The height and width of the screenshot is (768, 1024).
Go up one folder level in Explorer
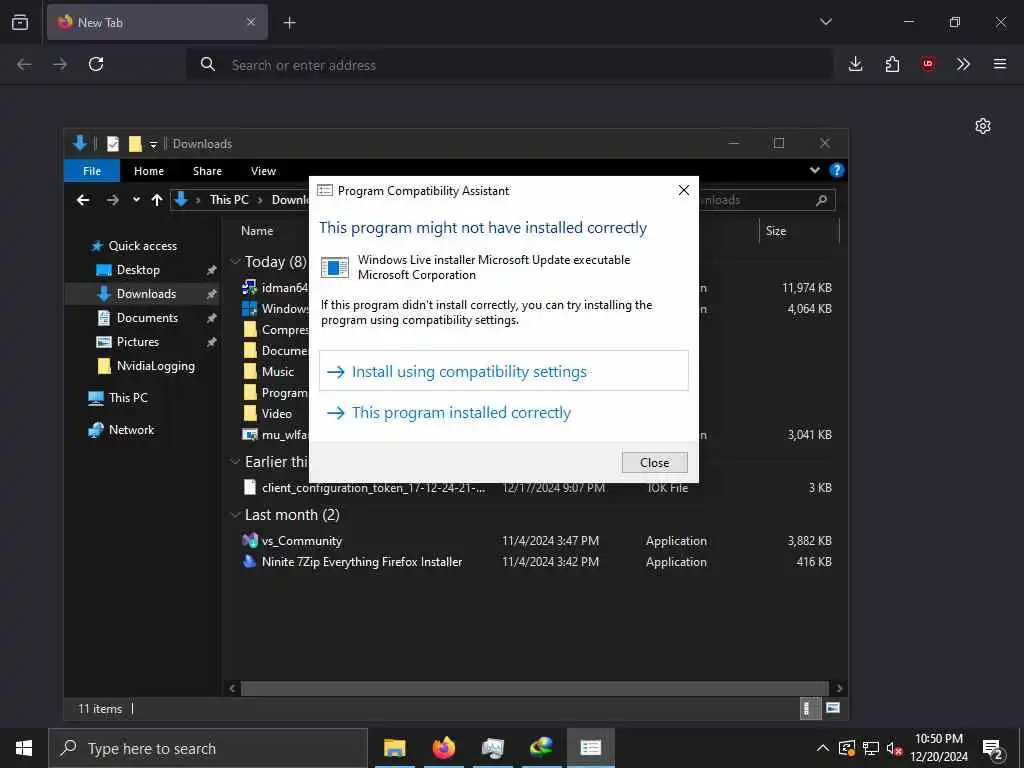coord(157,200)
